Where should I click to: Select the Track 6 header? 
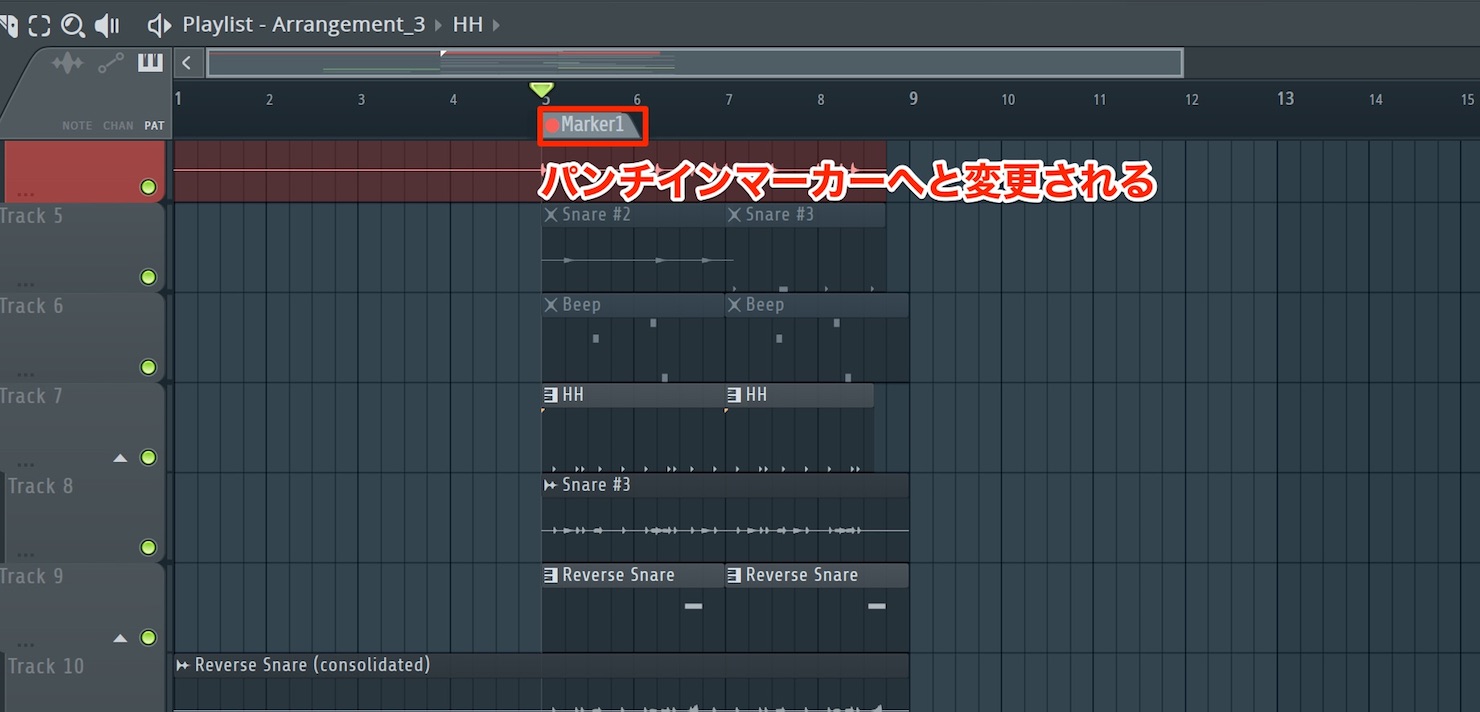(82, 337)
